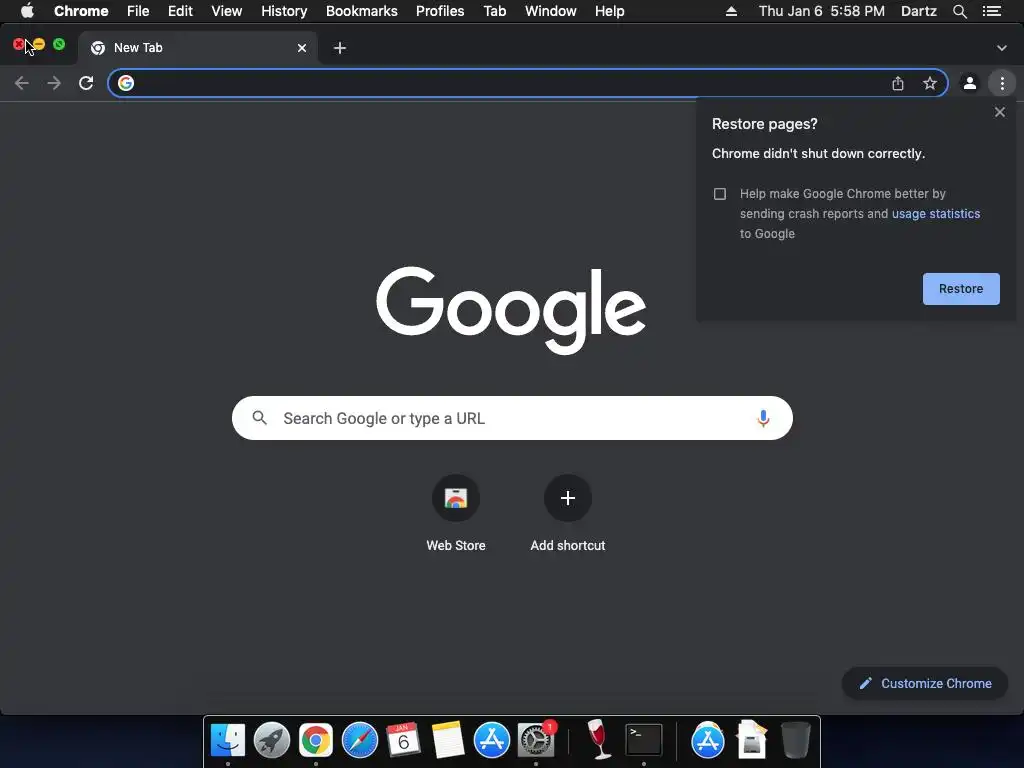The image size is (1024, 768).
Task: Open Launchpad from the Dock
Action: [272, 741]
